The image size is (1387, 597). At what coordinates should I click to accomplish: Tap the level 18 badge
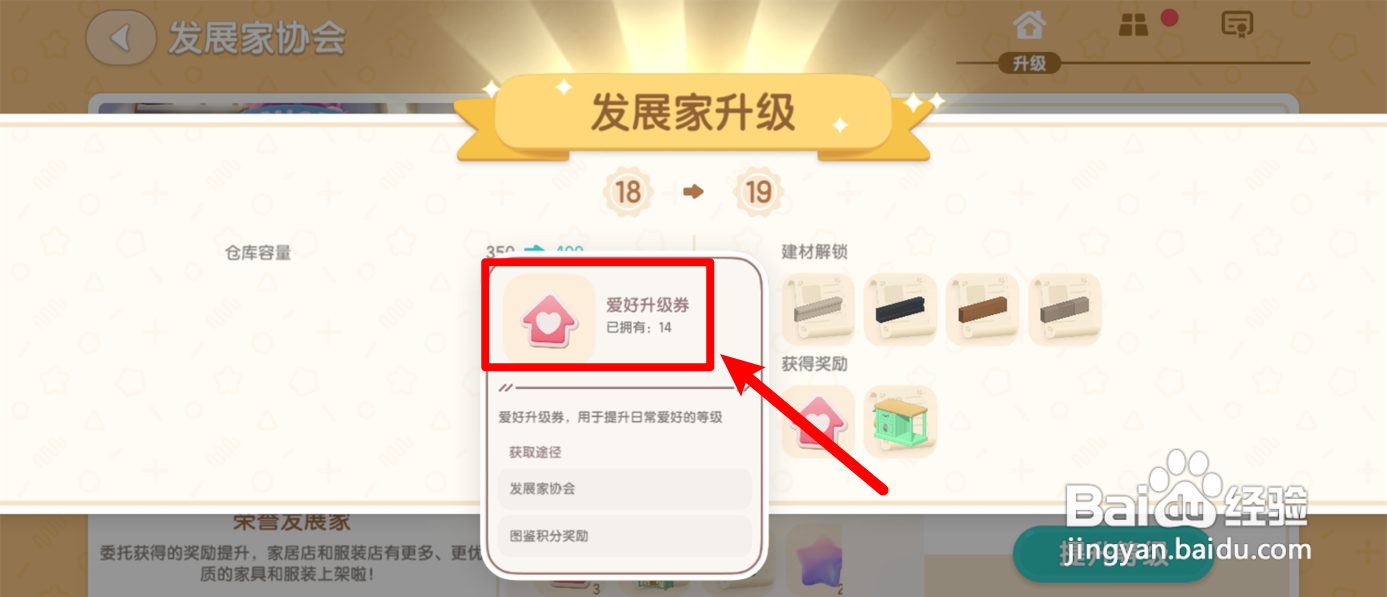coord(628,191)
